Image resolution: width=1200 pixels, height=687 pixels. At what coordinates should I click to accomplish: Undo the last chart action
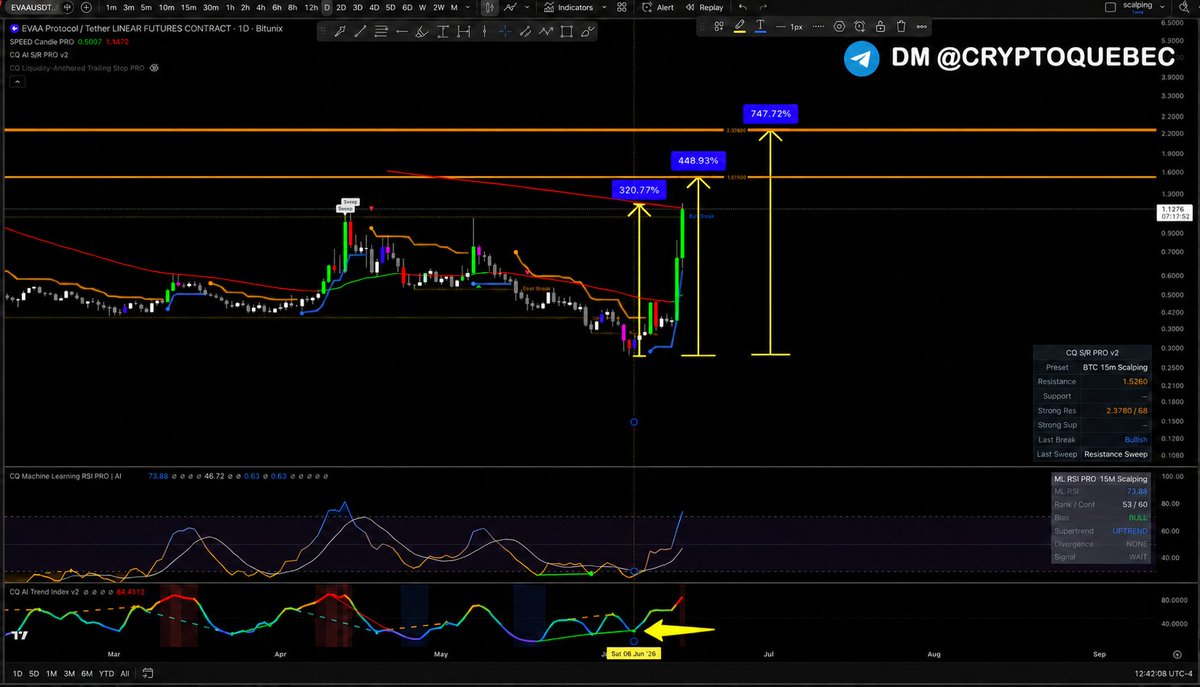743,8
